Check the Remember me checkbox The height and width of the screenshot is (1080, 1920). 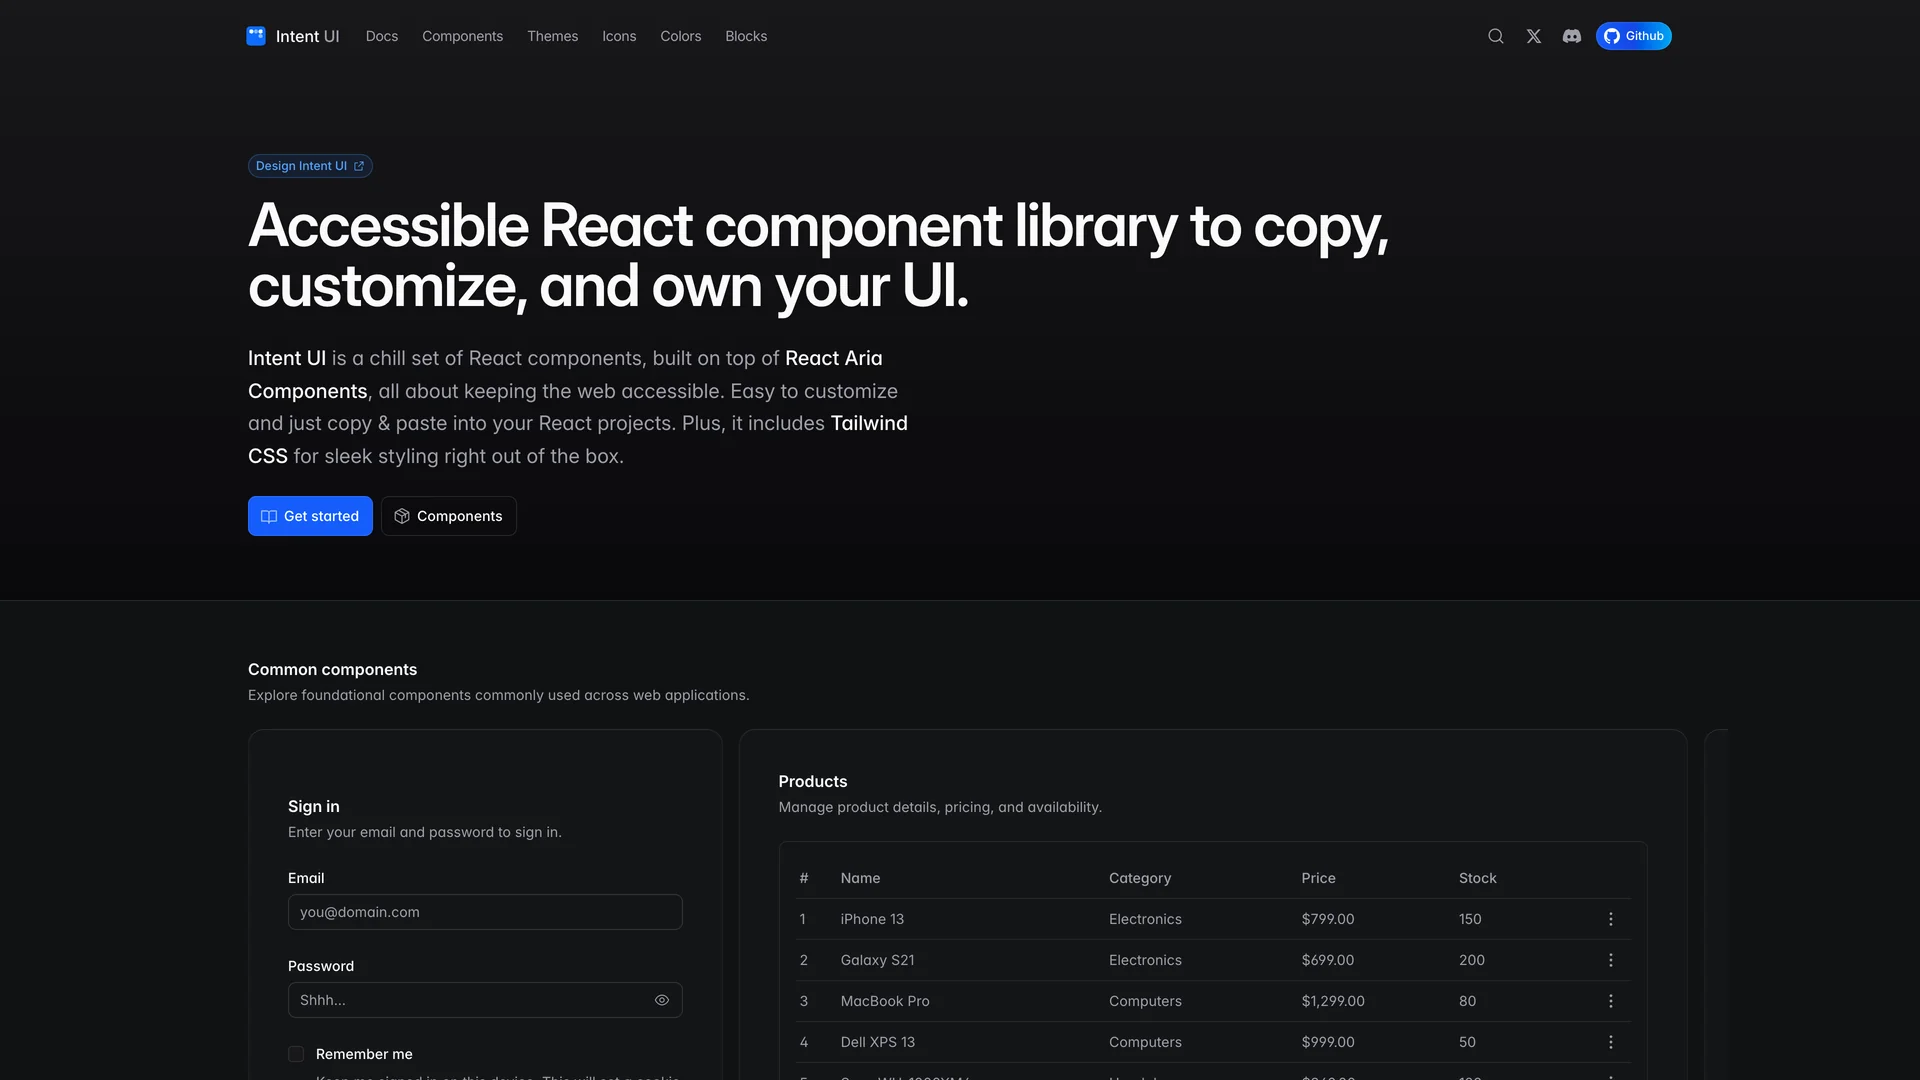coord(296,1053)
